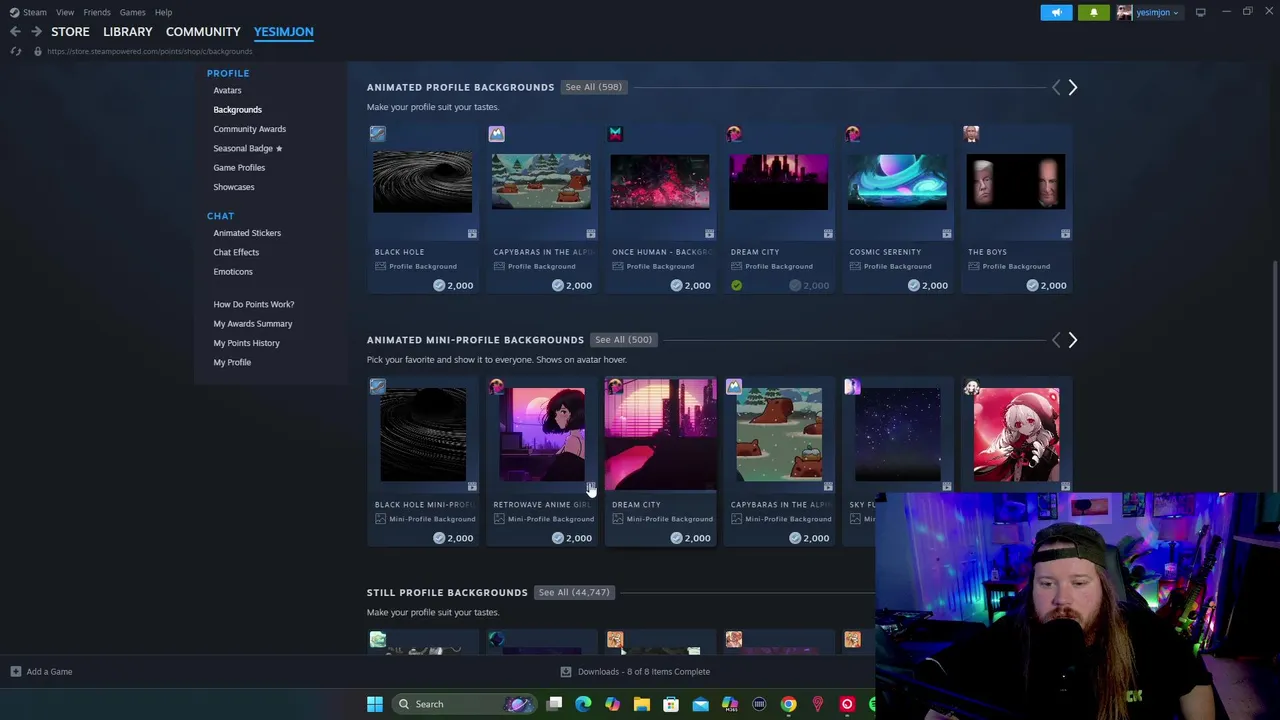This screenshot has width=1280, height=720.
Task: Show next animated profile backgrounds
Action: point(1072,87)
